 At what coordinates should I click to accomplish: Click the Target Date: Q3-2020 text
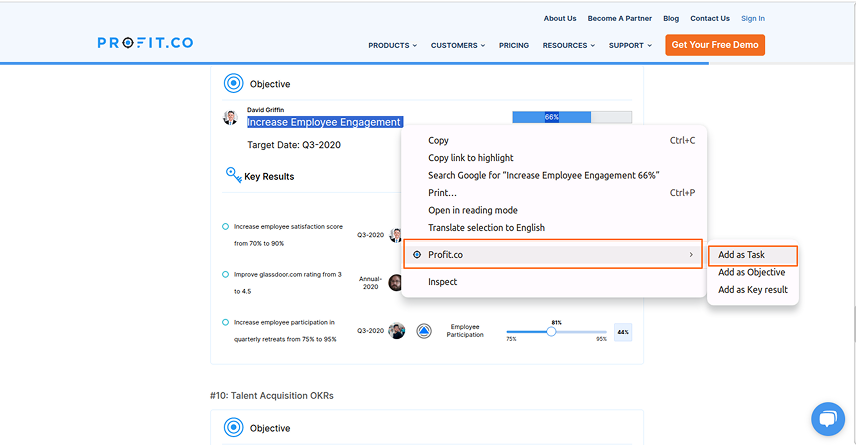(294, 145)
